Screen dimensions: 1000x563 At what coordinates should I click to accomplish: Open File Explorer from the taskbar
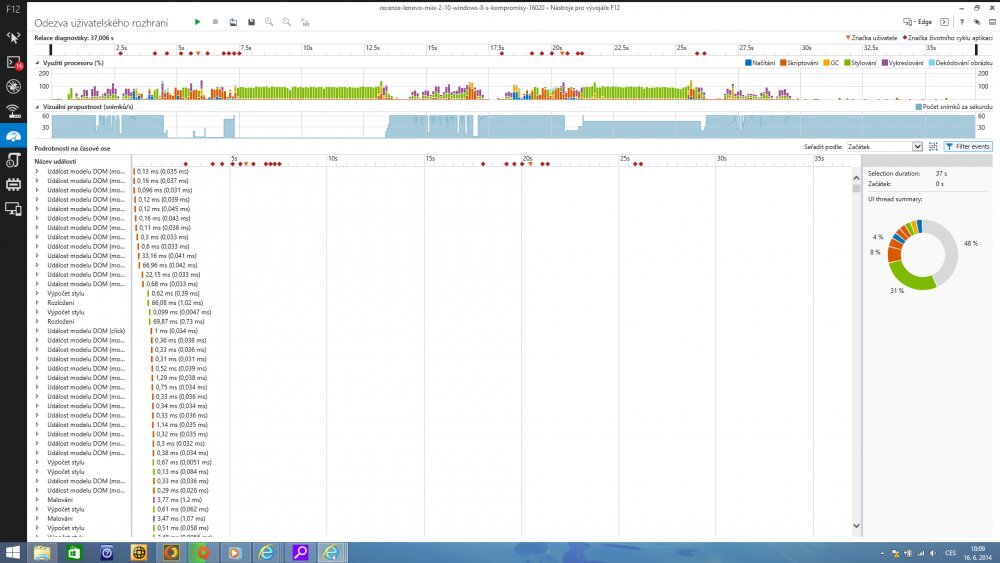pos(42,552)
